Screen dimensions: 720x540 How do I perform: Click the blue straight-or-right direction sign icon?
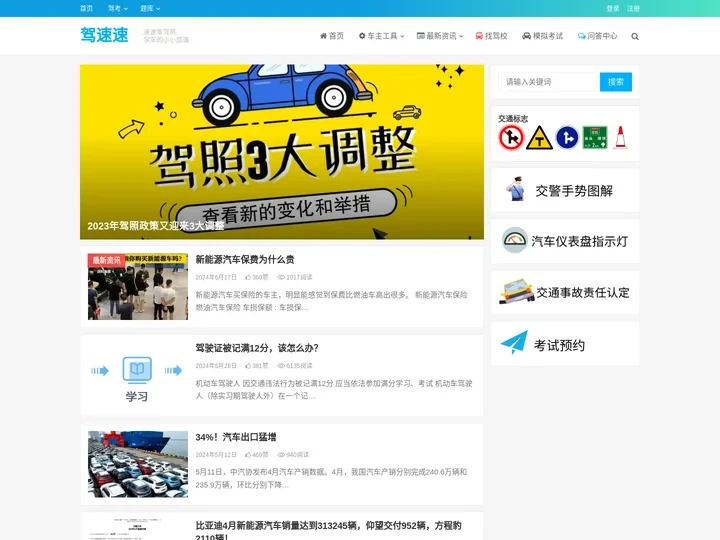click(567, 137)
